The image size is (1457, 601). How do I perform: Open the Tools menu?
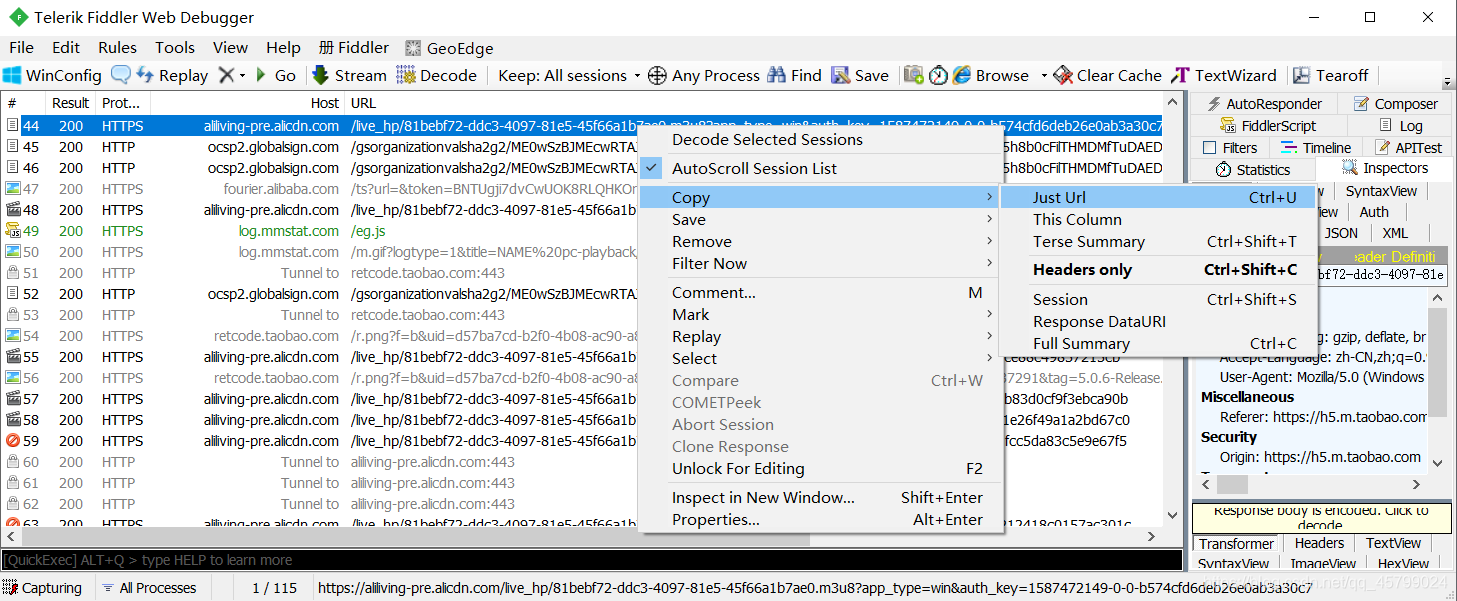coord(175,48)
